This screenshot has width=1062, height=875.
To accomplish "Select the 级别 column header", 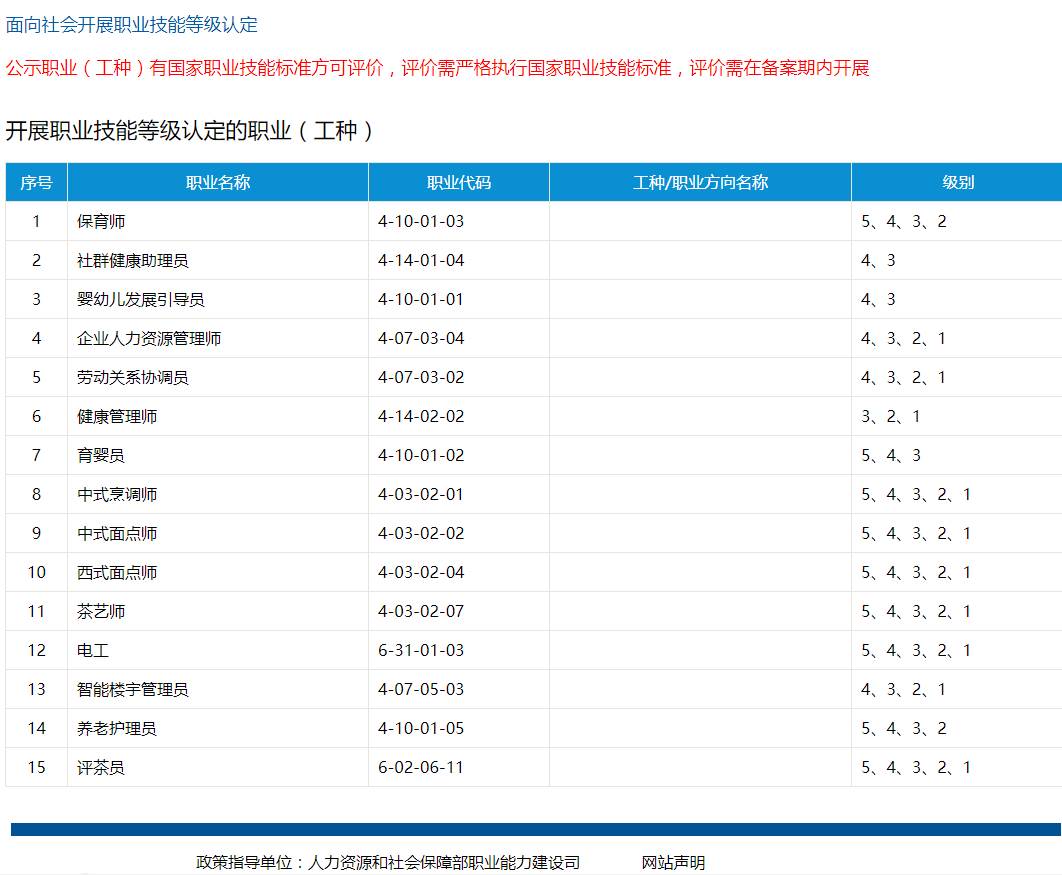I will coord(958,182).
